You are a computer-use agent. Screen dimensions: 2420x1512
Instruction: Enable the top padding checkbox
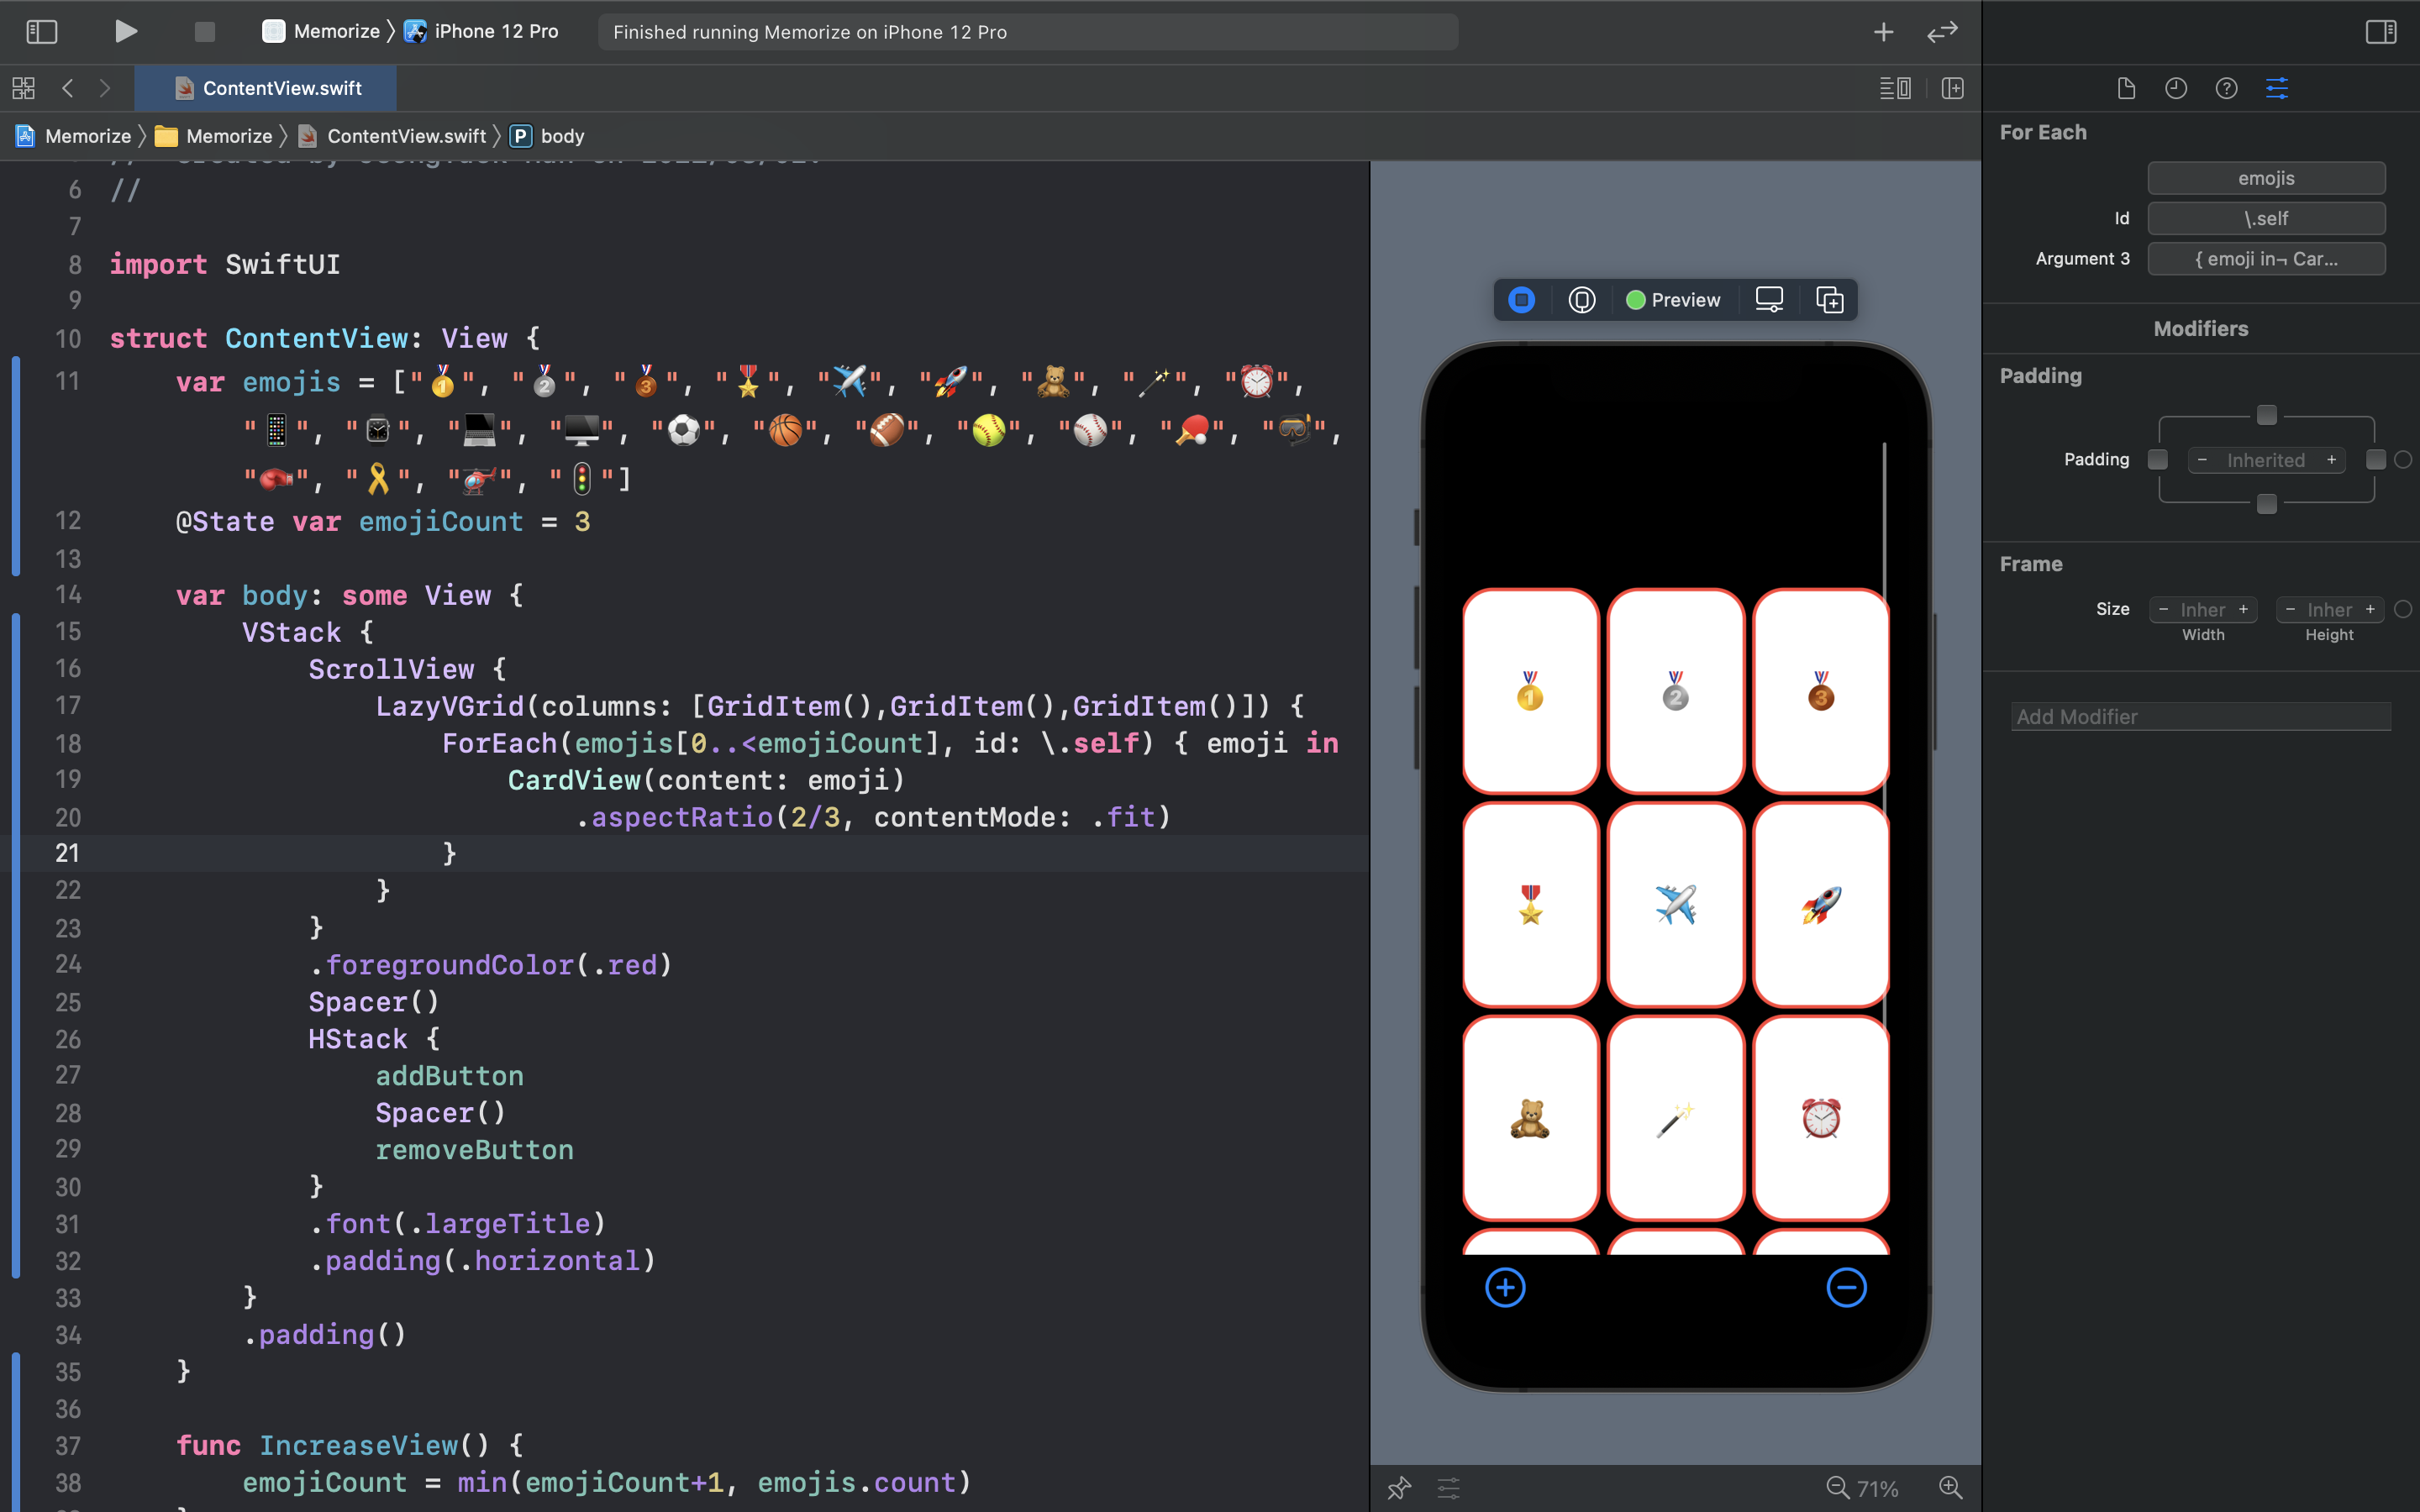[2267, 414]
